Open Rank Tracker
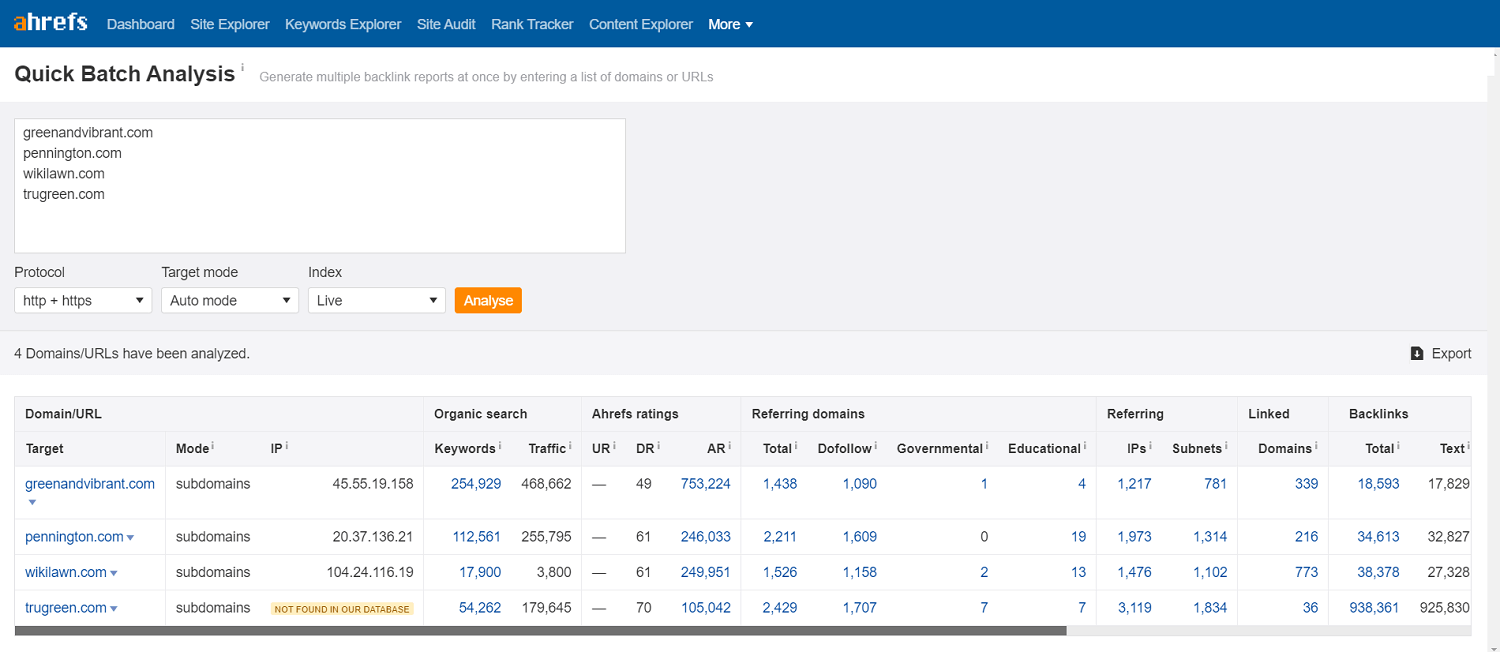This screenshot has height=652, width=1500. click(532, 24)
